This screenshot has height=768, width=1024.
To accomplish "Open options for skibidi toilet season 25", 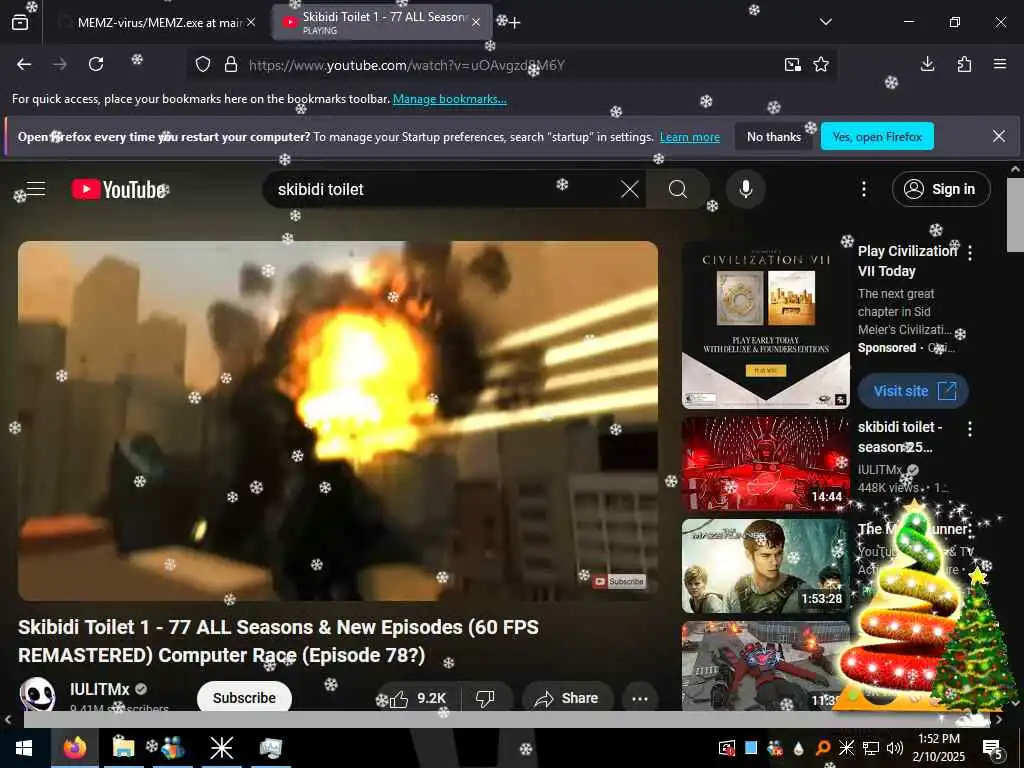I will click(x=970, y=428).
